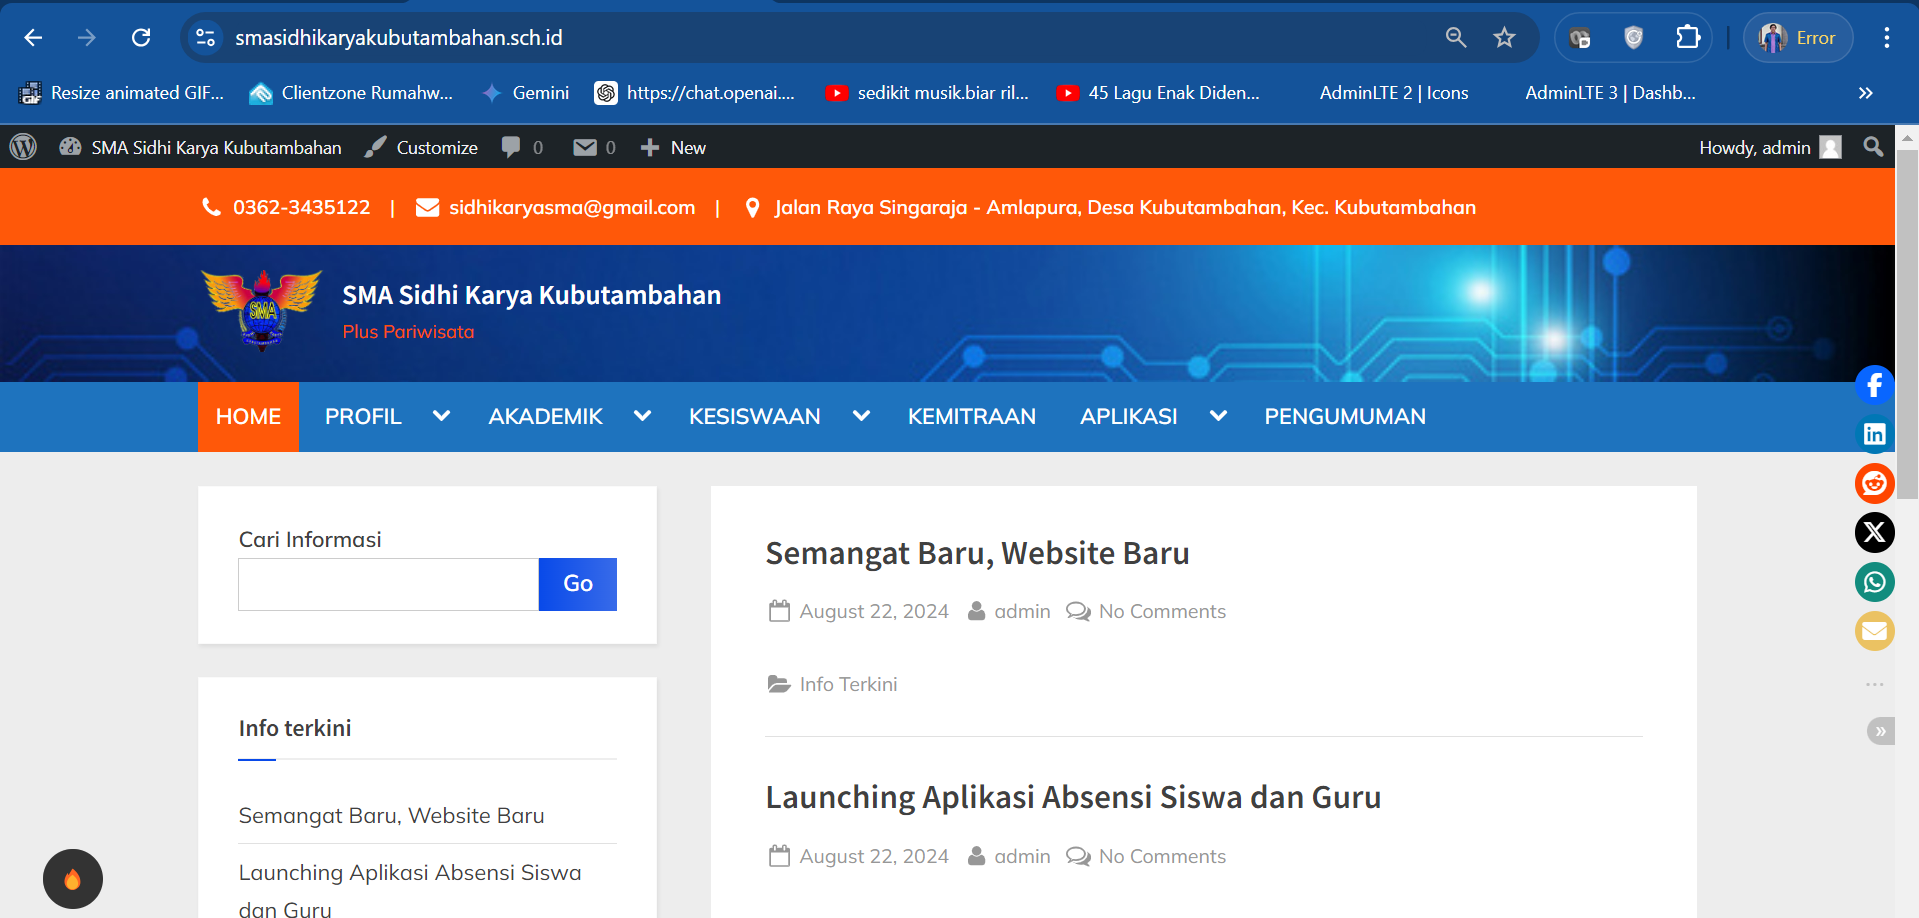Open the post Semangat Baru, Website Baru
Screen dimensions: 1919x918
(x=977, y=552)
